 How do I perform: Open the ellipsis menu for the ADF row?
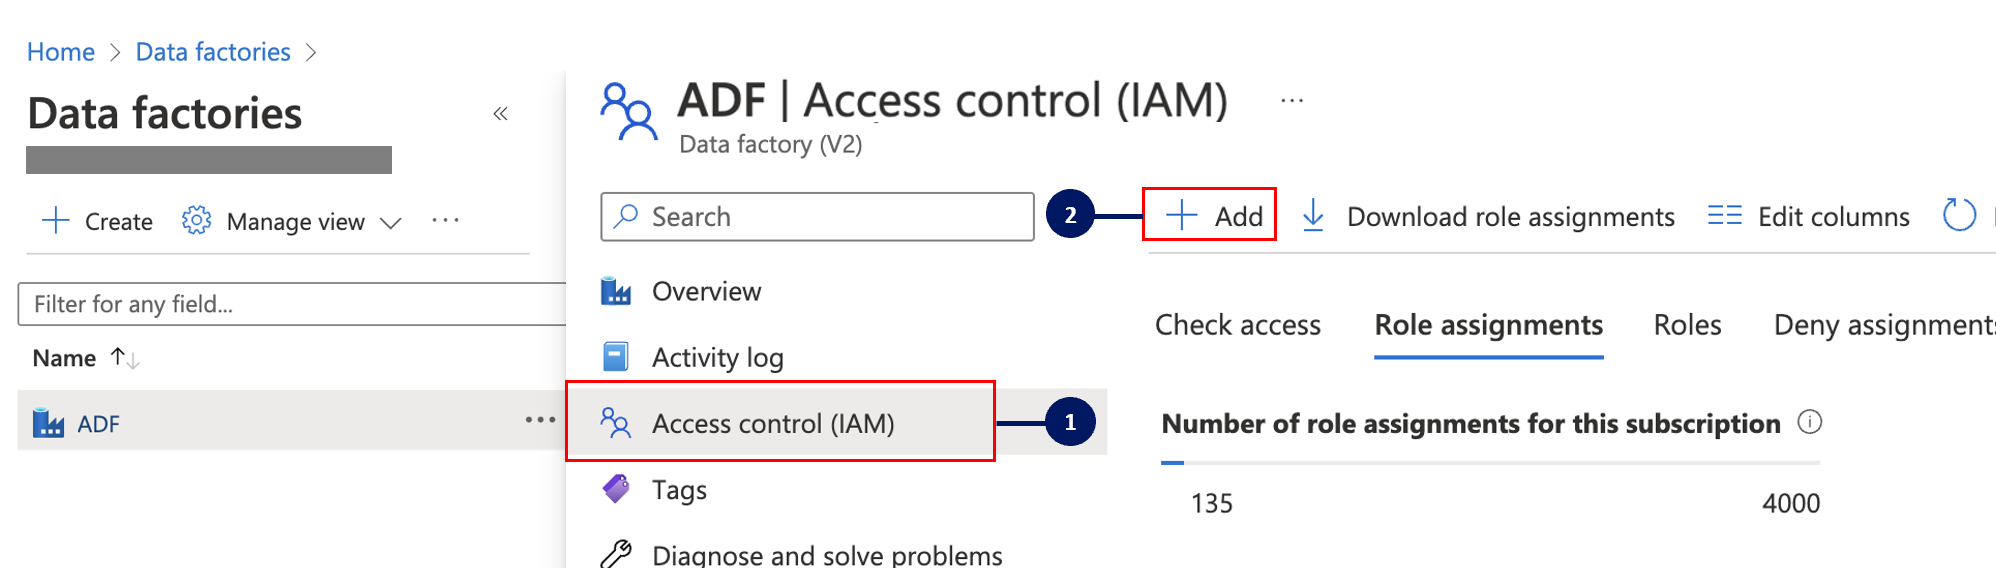(540, 420)
